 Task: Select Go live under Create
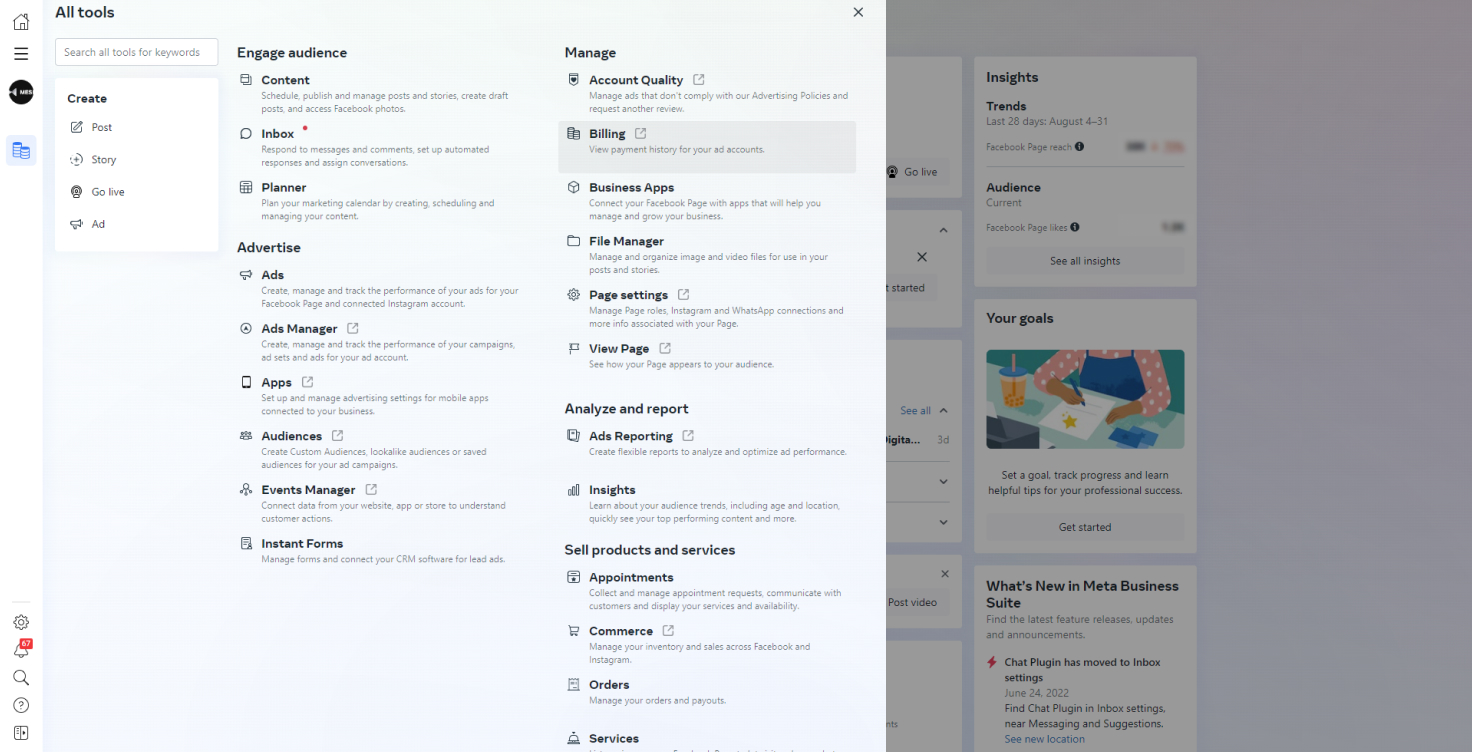pos(108,192)
